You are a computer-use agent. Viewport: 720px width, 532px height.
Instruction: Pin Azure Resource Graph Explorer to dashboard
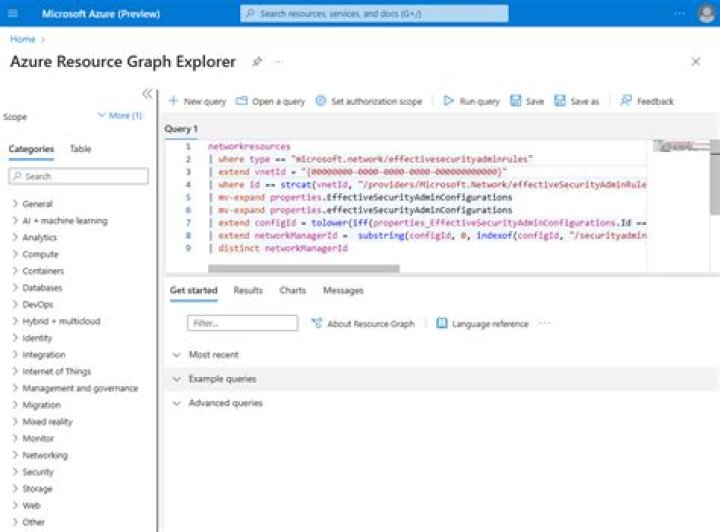click(x=257, y=62)
